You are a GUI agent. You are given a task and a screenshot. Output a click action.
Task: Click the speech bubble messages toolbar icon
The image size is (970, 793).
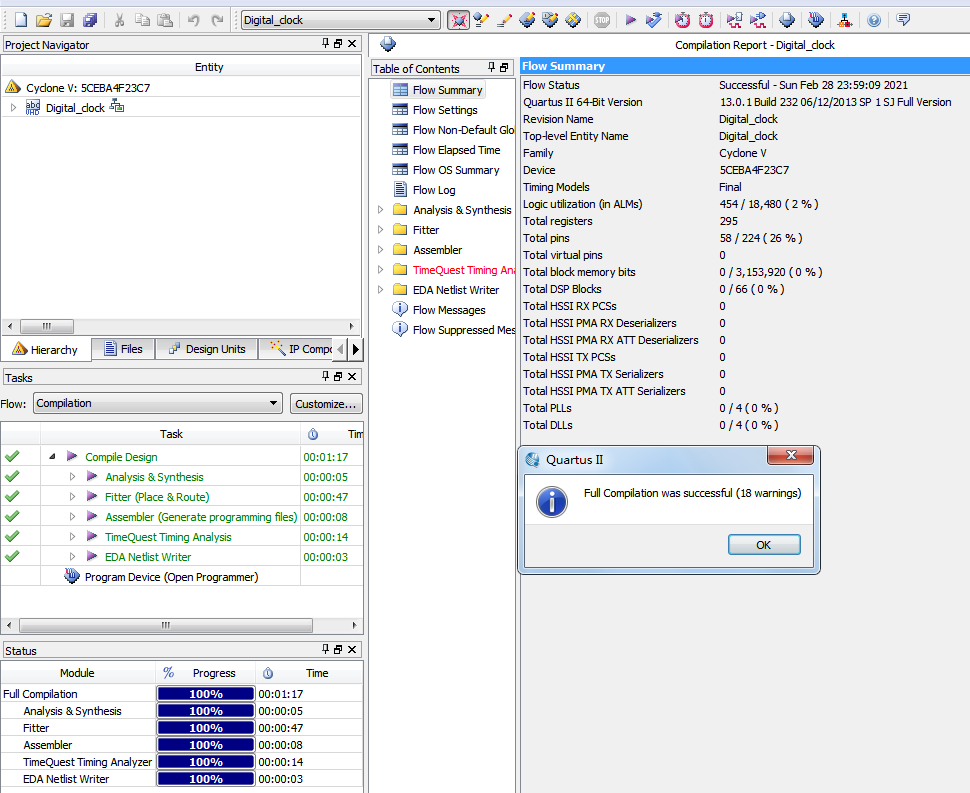(903, 20)
